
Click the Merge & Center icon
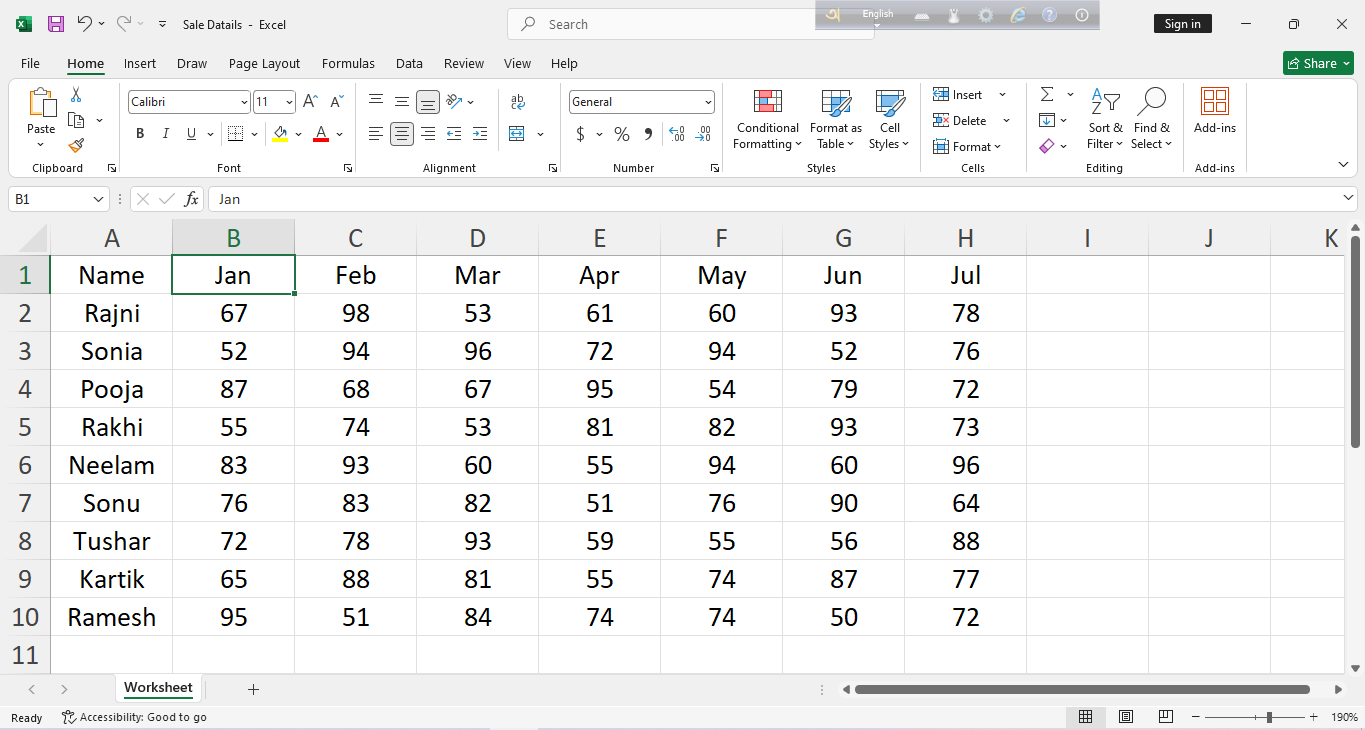click(x=517, y=134)
